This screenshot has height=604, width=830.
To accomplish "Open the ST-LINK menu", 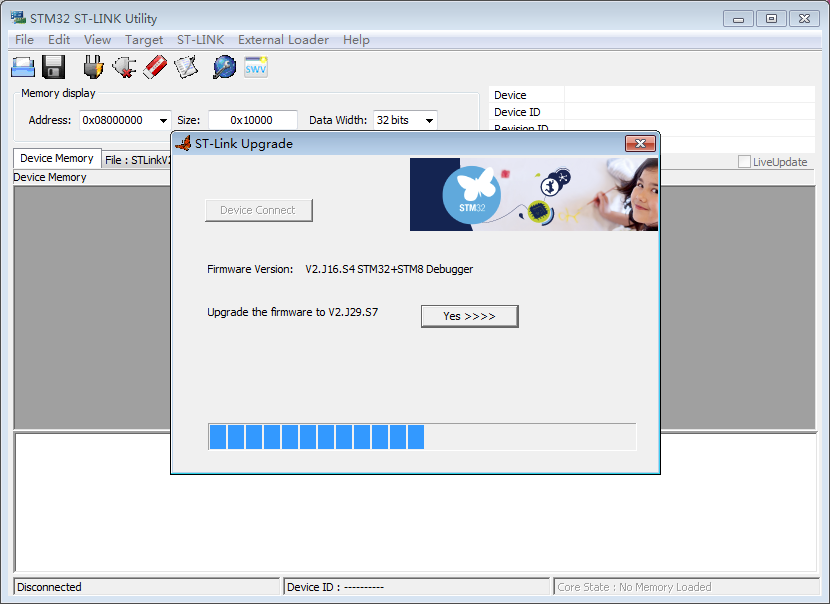I will [x=200, y=40].
